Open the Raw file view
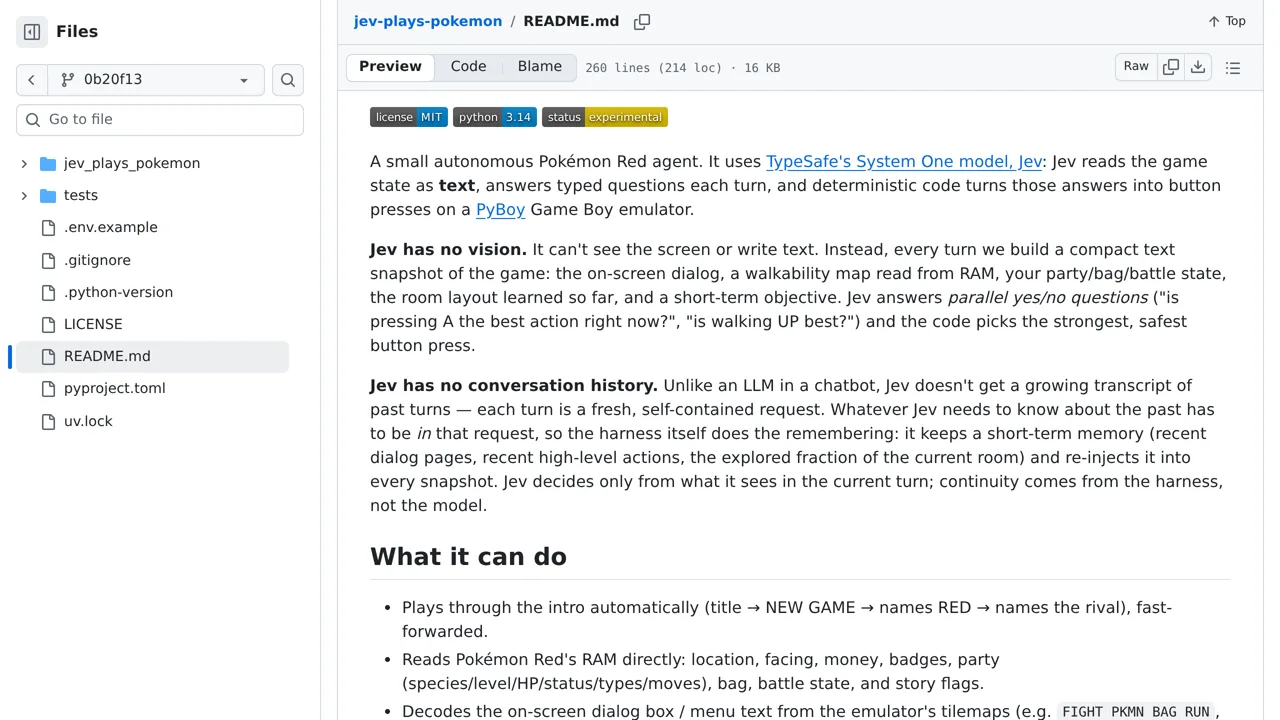This screenshot has width=1280, height=720. pos(1136,67)
